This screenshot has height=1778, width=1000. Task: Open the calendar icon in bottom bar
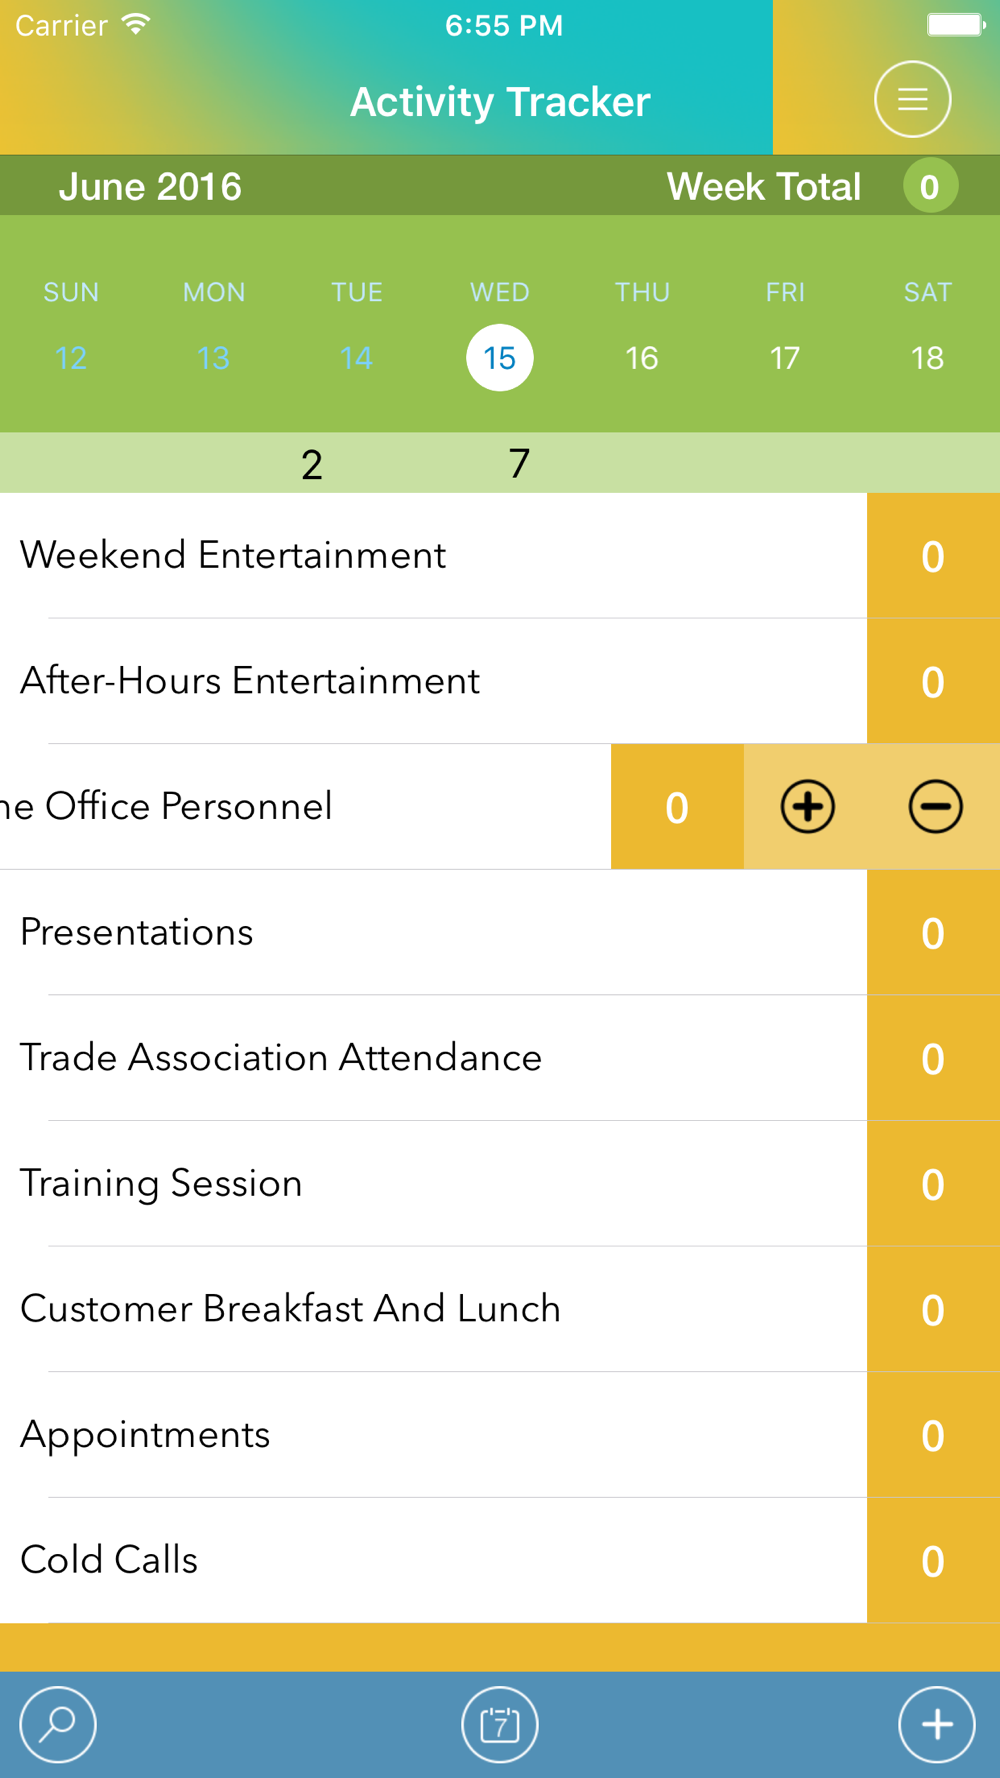coord(500,1724)
